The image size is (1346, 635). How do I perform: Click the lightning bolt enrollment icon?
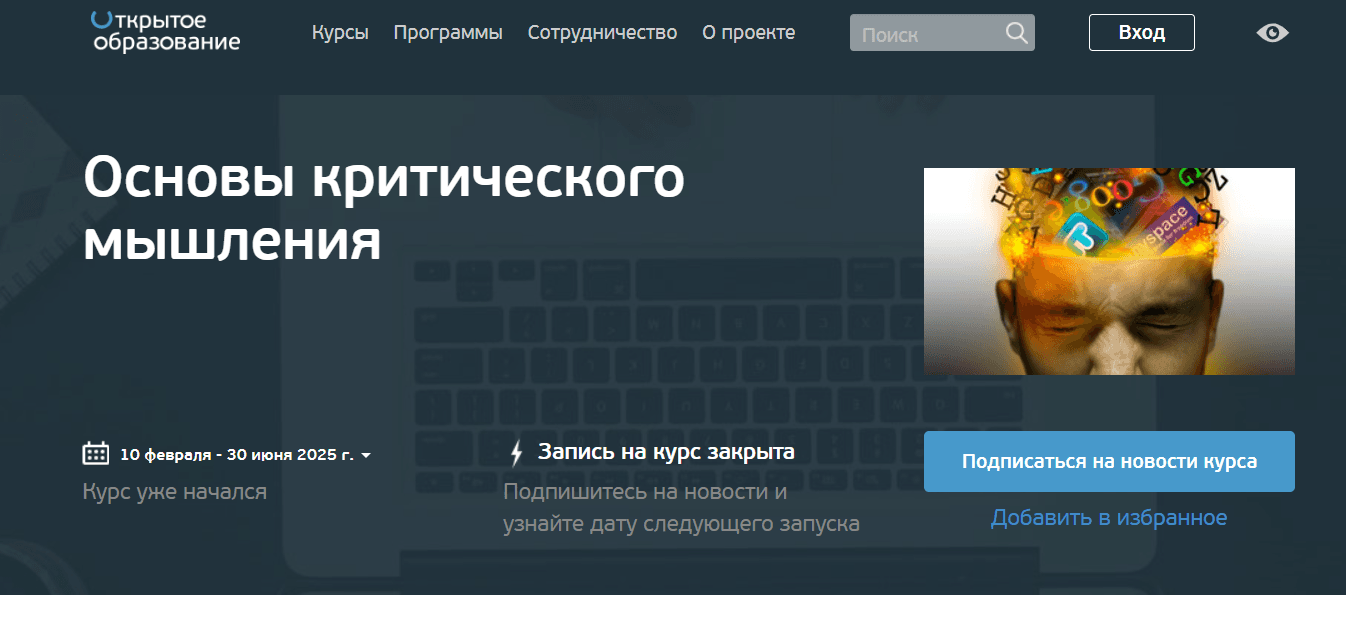pyautogui.click(x=517, y=453)
